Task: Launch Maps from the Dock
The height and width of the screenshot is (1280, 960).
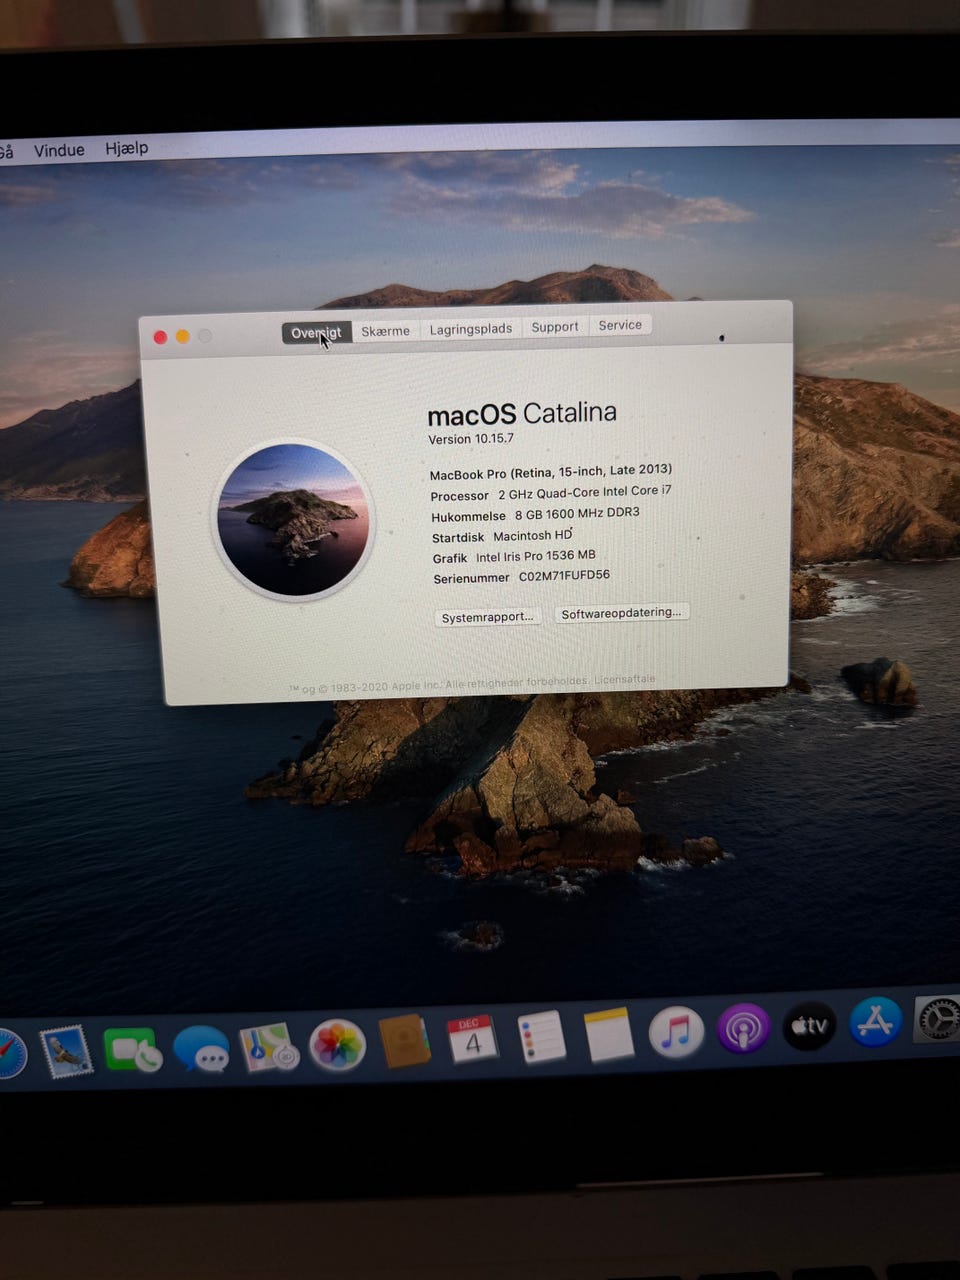Action: click(268, 1047)
